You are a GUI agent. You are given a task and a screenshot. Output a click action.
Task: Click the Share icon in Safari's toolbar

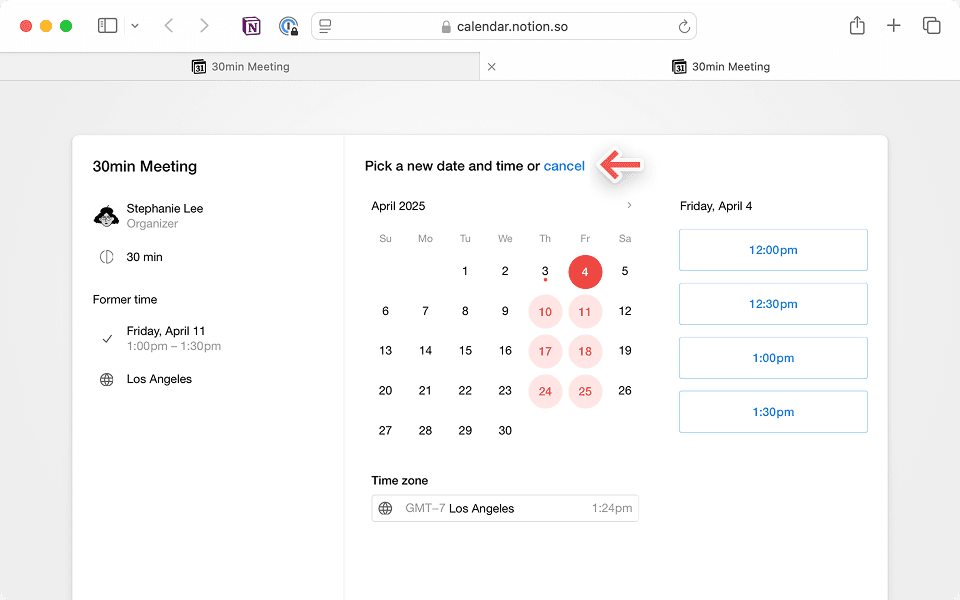[x=856, y=25]
